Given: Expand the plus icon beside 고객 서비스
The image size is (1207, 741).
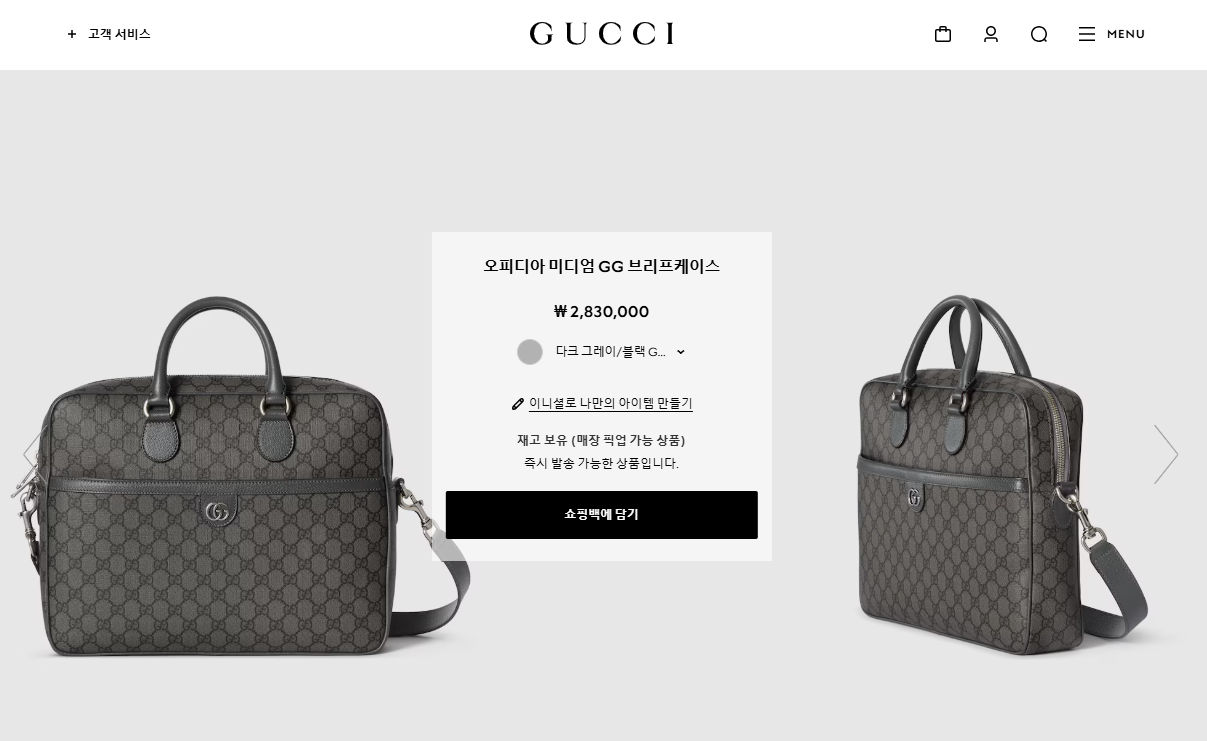Looking at the screenshot, I should pyautogui.click(x=72, y=34).
